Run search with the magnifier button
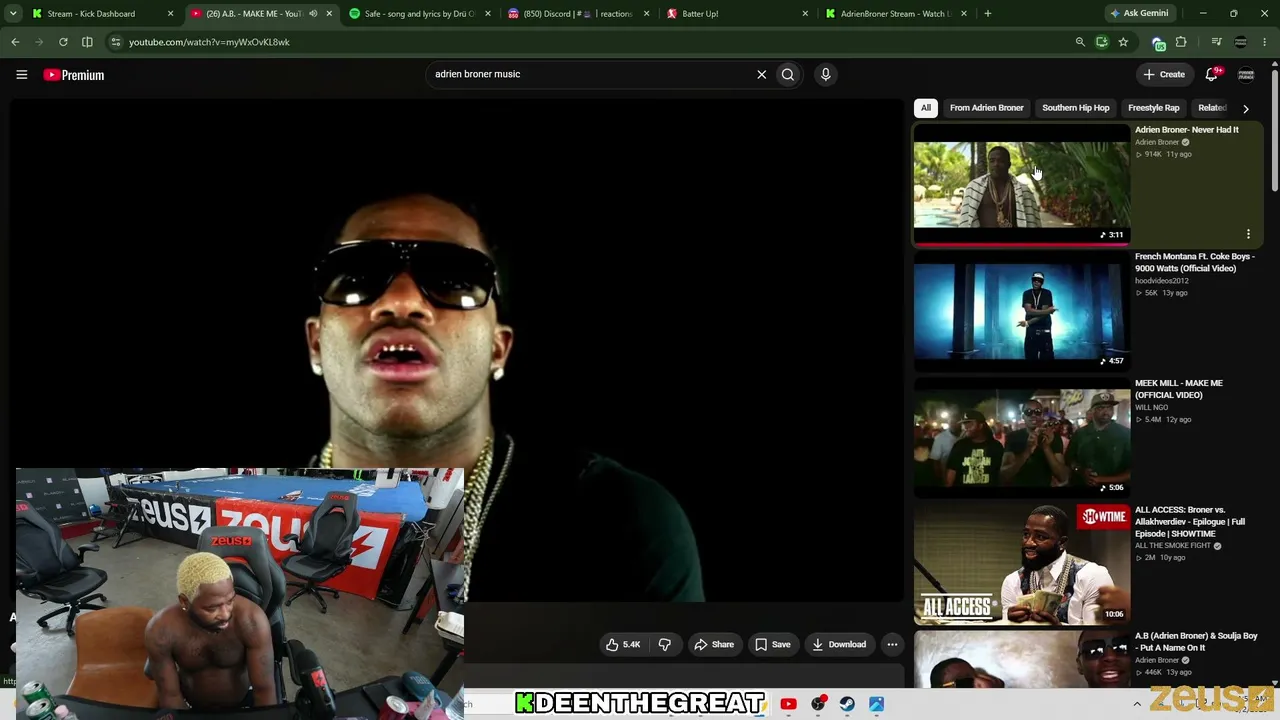The image size is (1280, 720). [788, 74]
